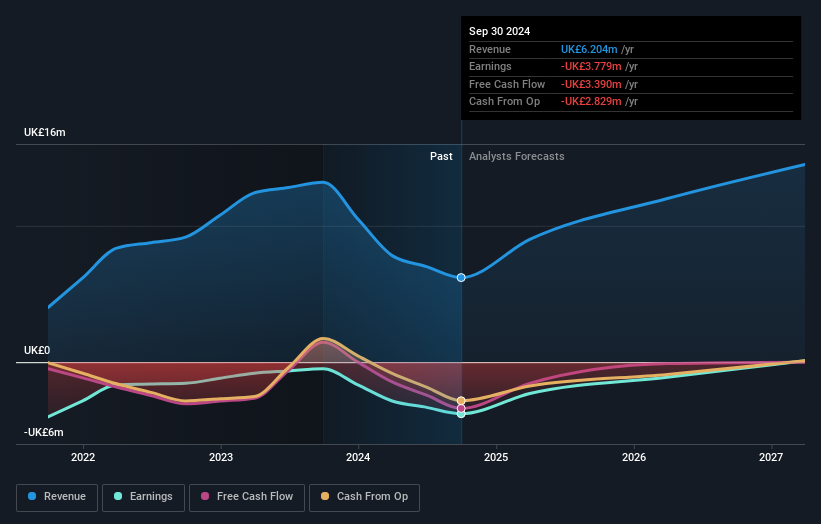Select the 2027 x-axis label
Image resolution: width=821 pixels, height=524 pixels.
tap(771, 457)
